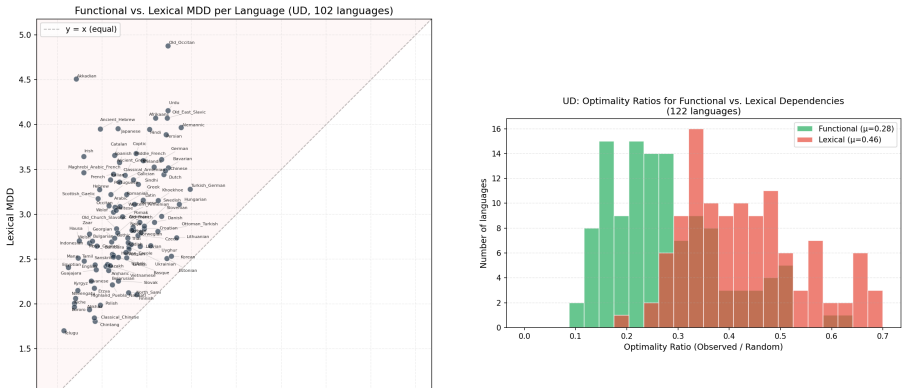Click the 'y = x (equal)' legend entry
908x388 pixels.
click(80, 30)
